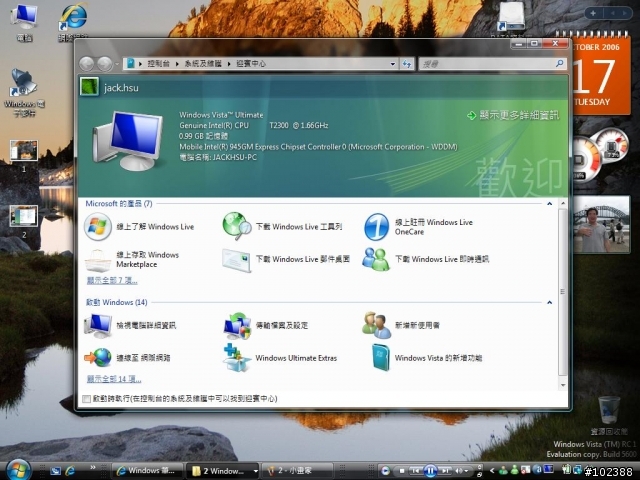The image size is (640, 480).
Task: Click the data drive desktop shortcut
Action: (x=511, y=19)
